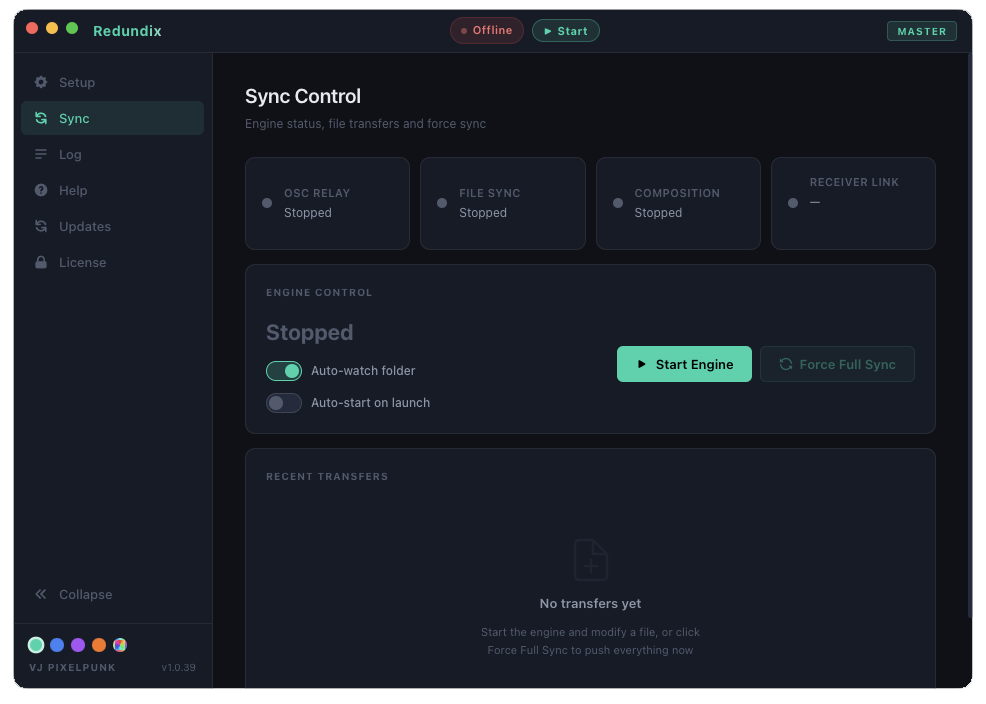This screenshot has height=704, width=986.
Task: Choose the multicolor theme swatch
Action: [x=119, y=644]
